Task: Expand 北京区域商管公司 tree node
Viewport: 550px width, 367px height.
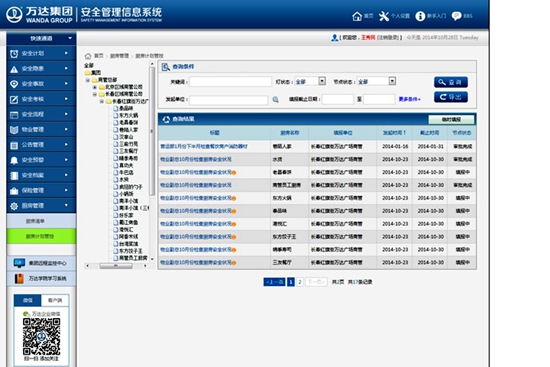Action: pyautogui.click(x=95, y=87)
